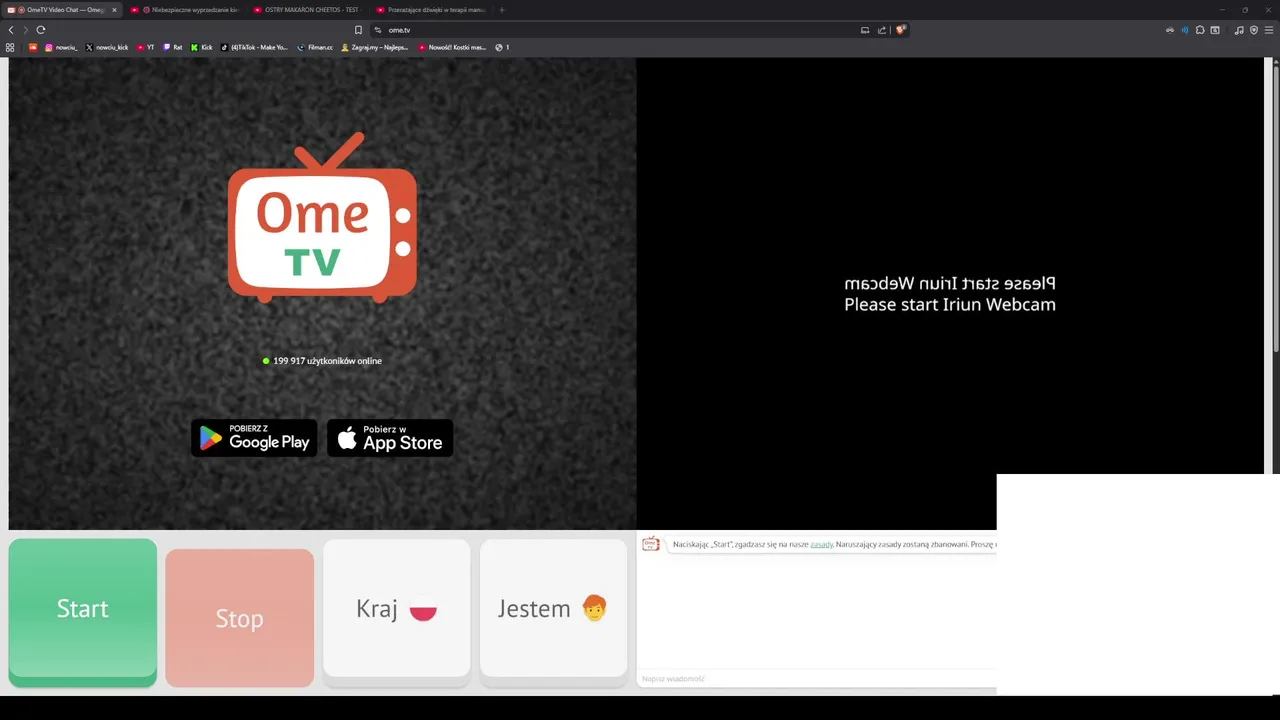Image resolution: width=1280 pixels, height=720 pixels.
Task: Open the extensions puzzle icon
Action: [x=1200, y=30]
